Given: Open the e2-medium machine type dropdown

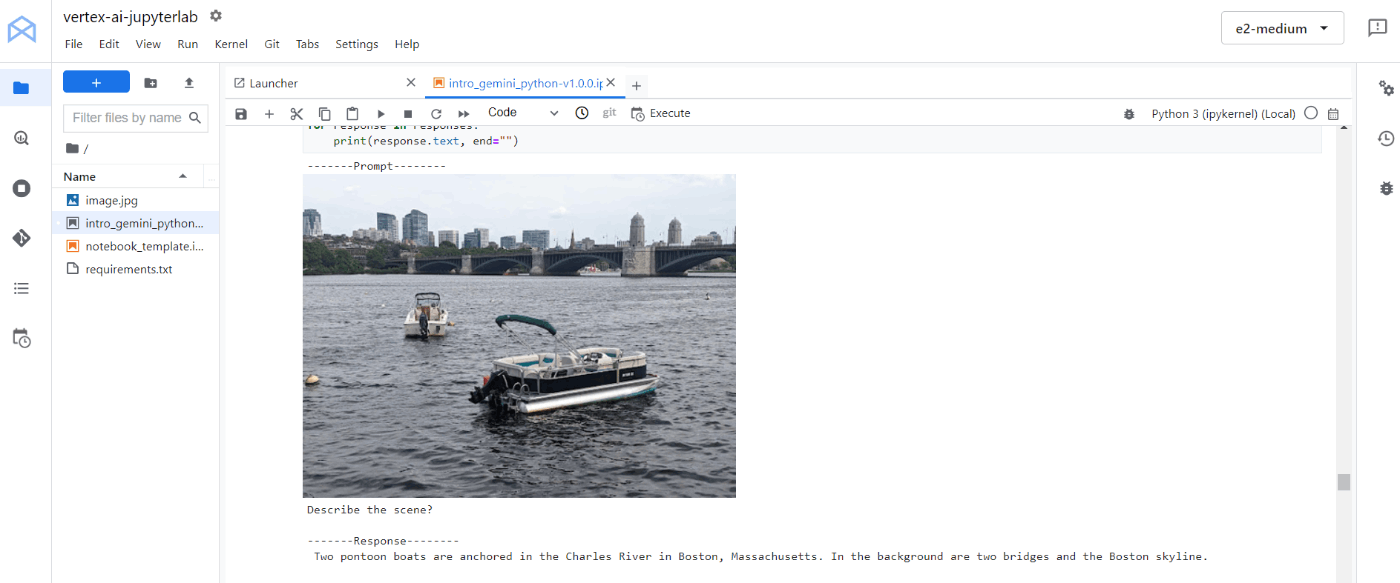Looking at the screenshot, I should (x=1282, y=28).
